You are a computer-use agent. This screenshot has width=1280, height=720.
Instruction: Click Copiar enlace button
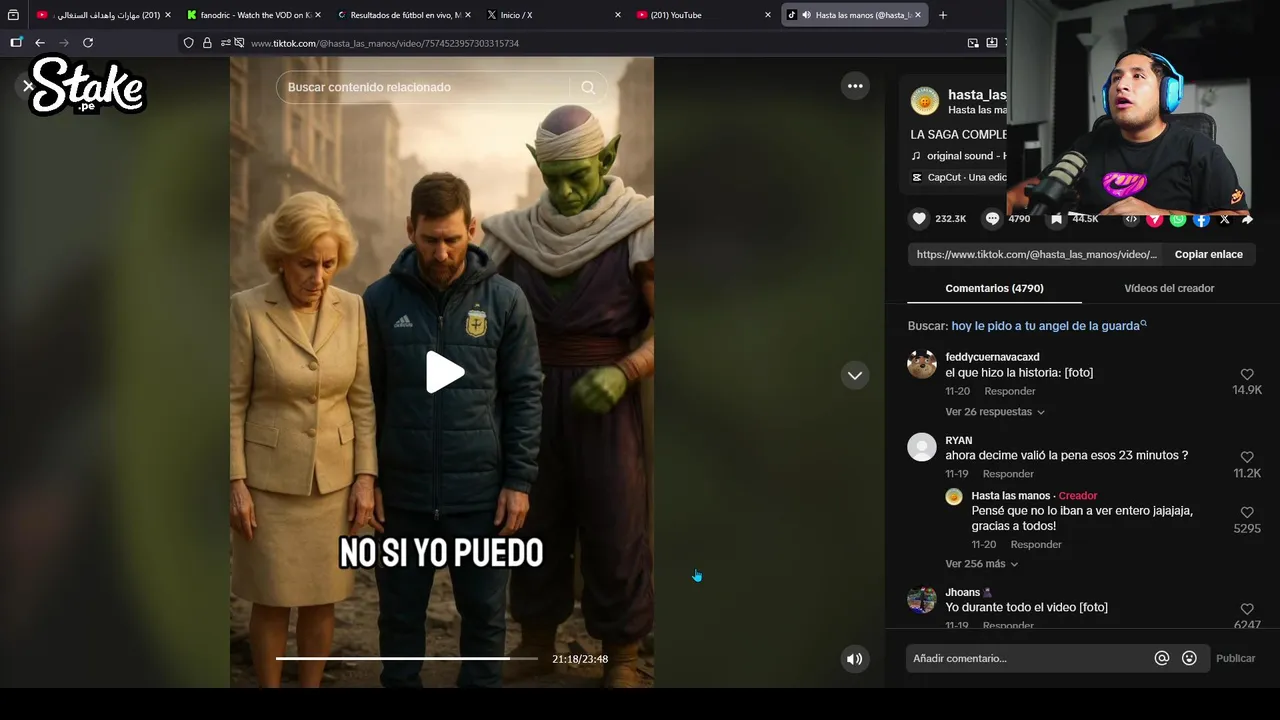coord(1208,254)
